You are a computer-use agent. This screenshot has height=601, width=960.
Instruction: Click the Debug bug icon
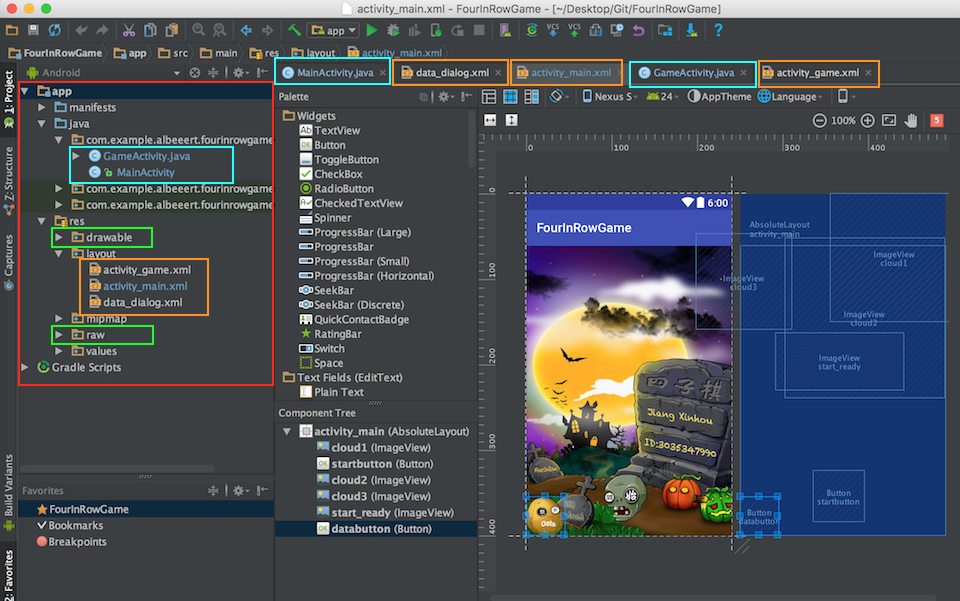[393, 30]
